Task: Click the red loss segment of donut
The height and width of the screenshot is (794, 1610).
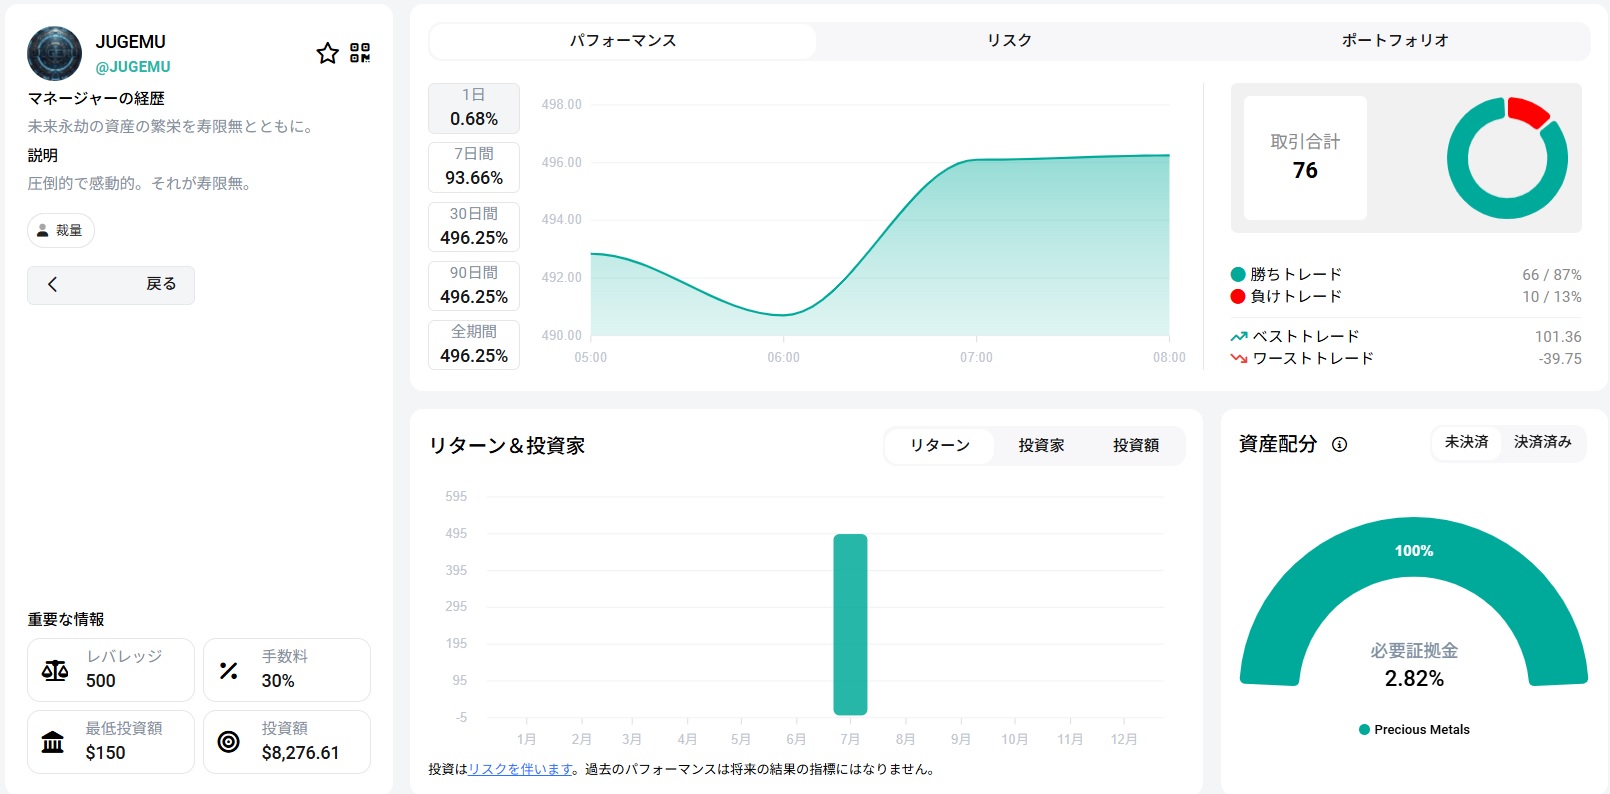Action: 1528,111
